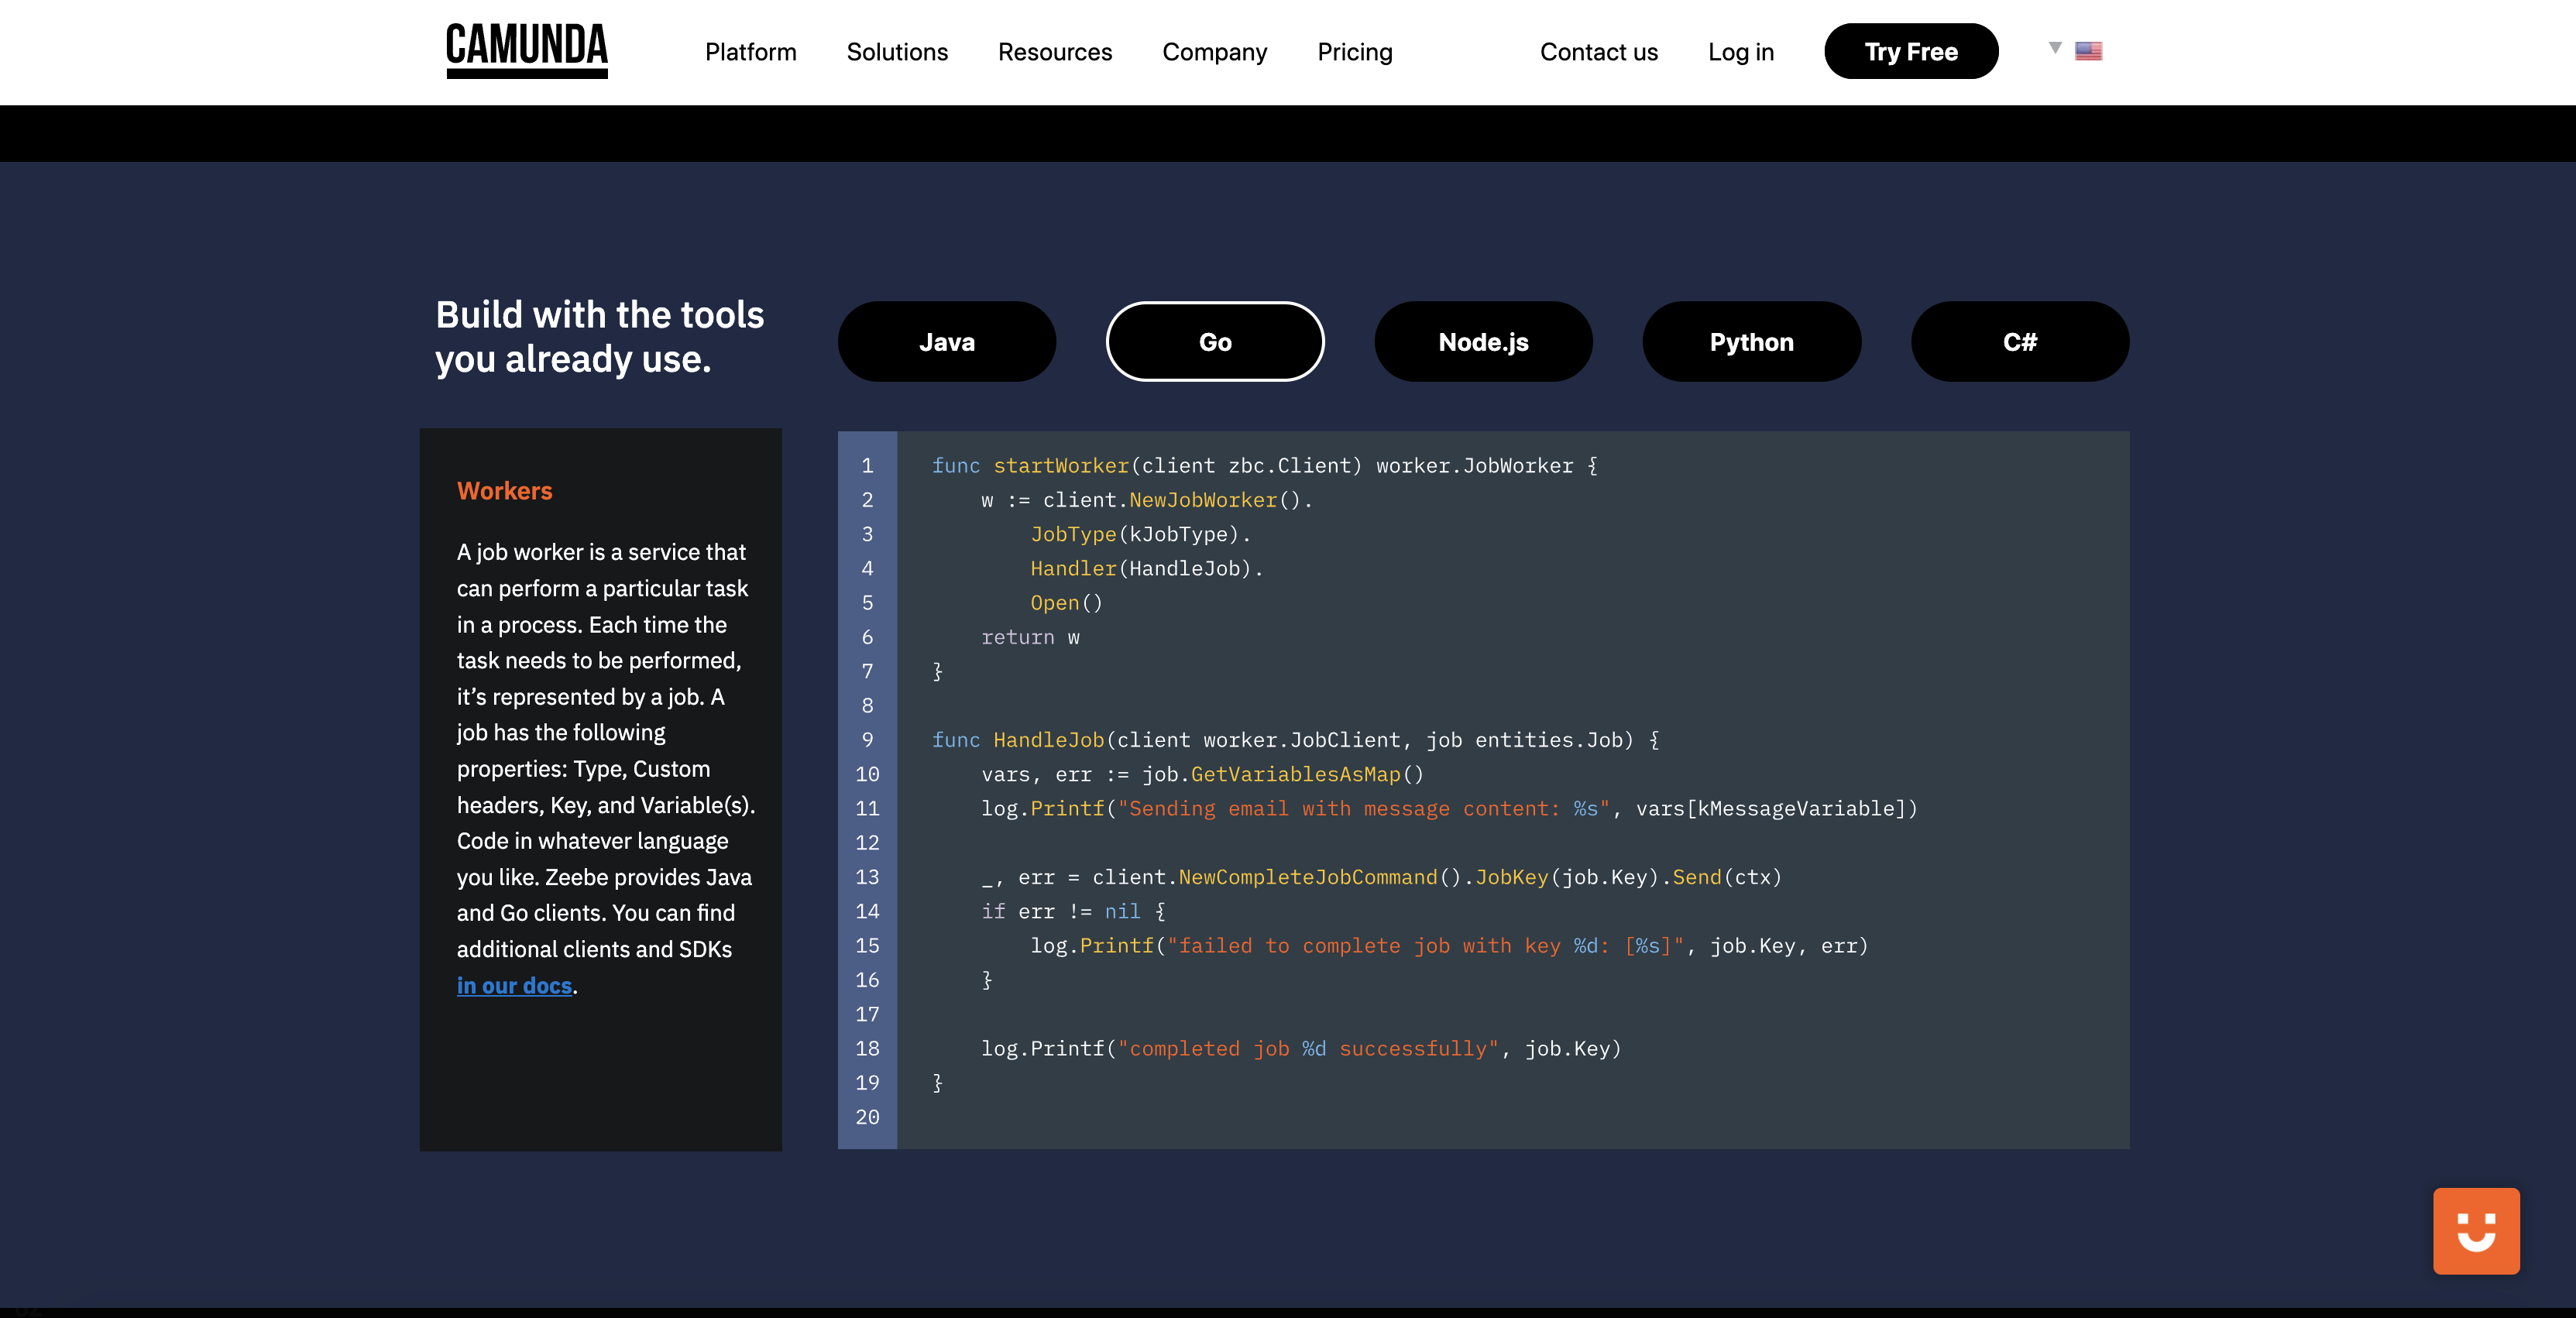Click the HandleJob function name
The width and height of the screenshot is (2576, 1318).
(x=1048, y=740)
